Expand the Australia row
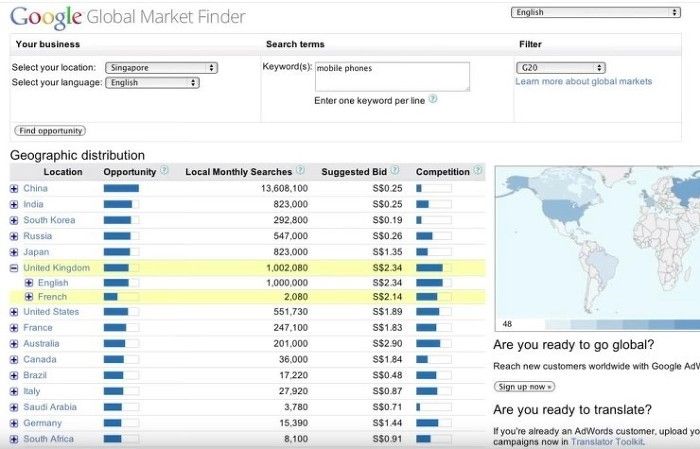Image resolution: width=700 pixels, height=449 pixels. click(x=14, y=344)
